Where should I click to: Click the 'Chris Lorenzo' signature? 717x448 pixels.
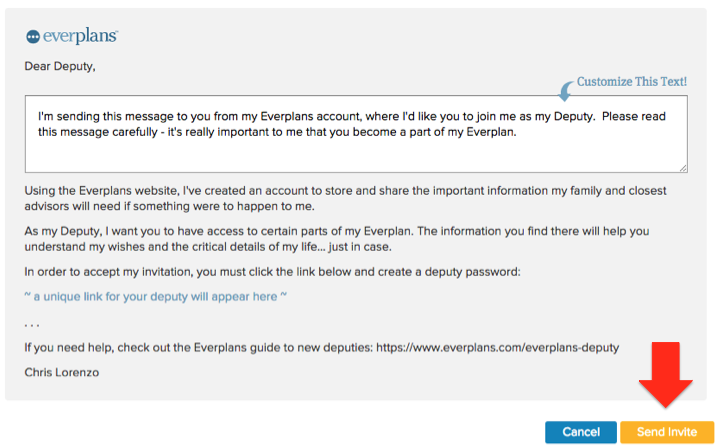tap(65, 372)
